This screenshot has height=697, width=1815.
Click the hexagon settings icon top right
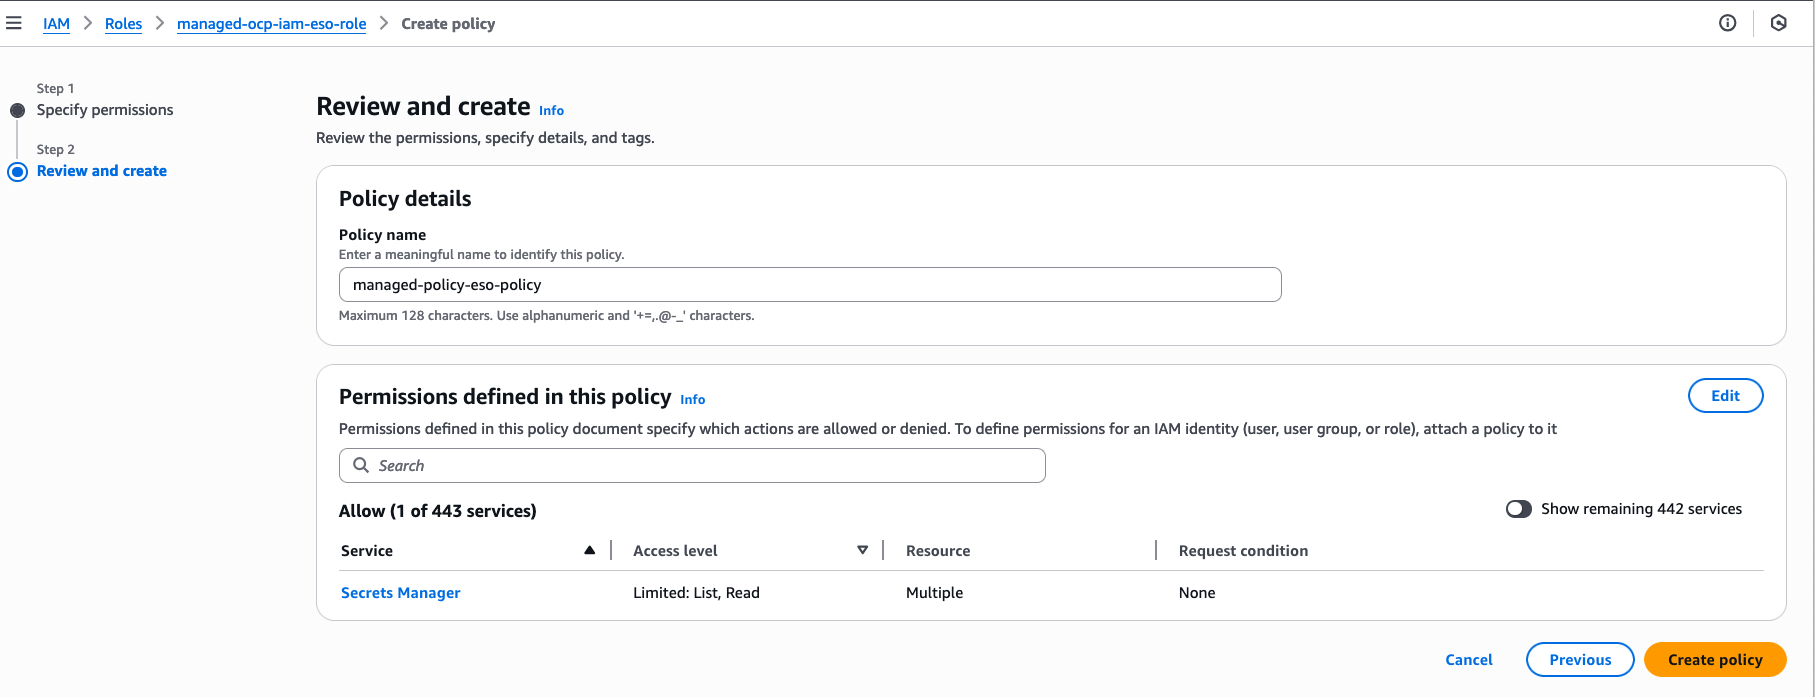[x=1778, y=23]
